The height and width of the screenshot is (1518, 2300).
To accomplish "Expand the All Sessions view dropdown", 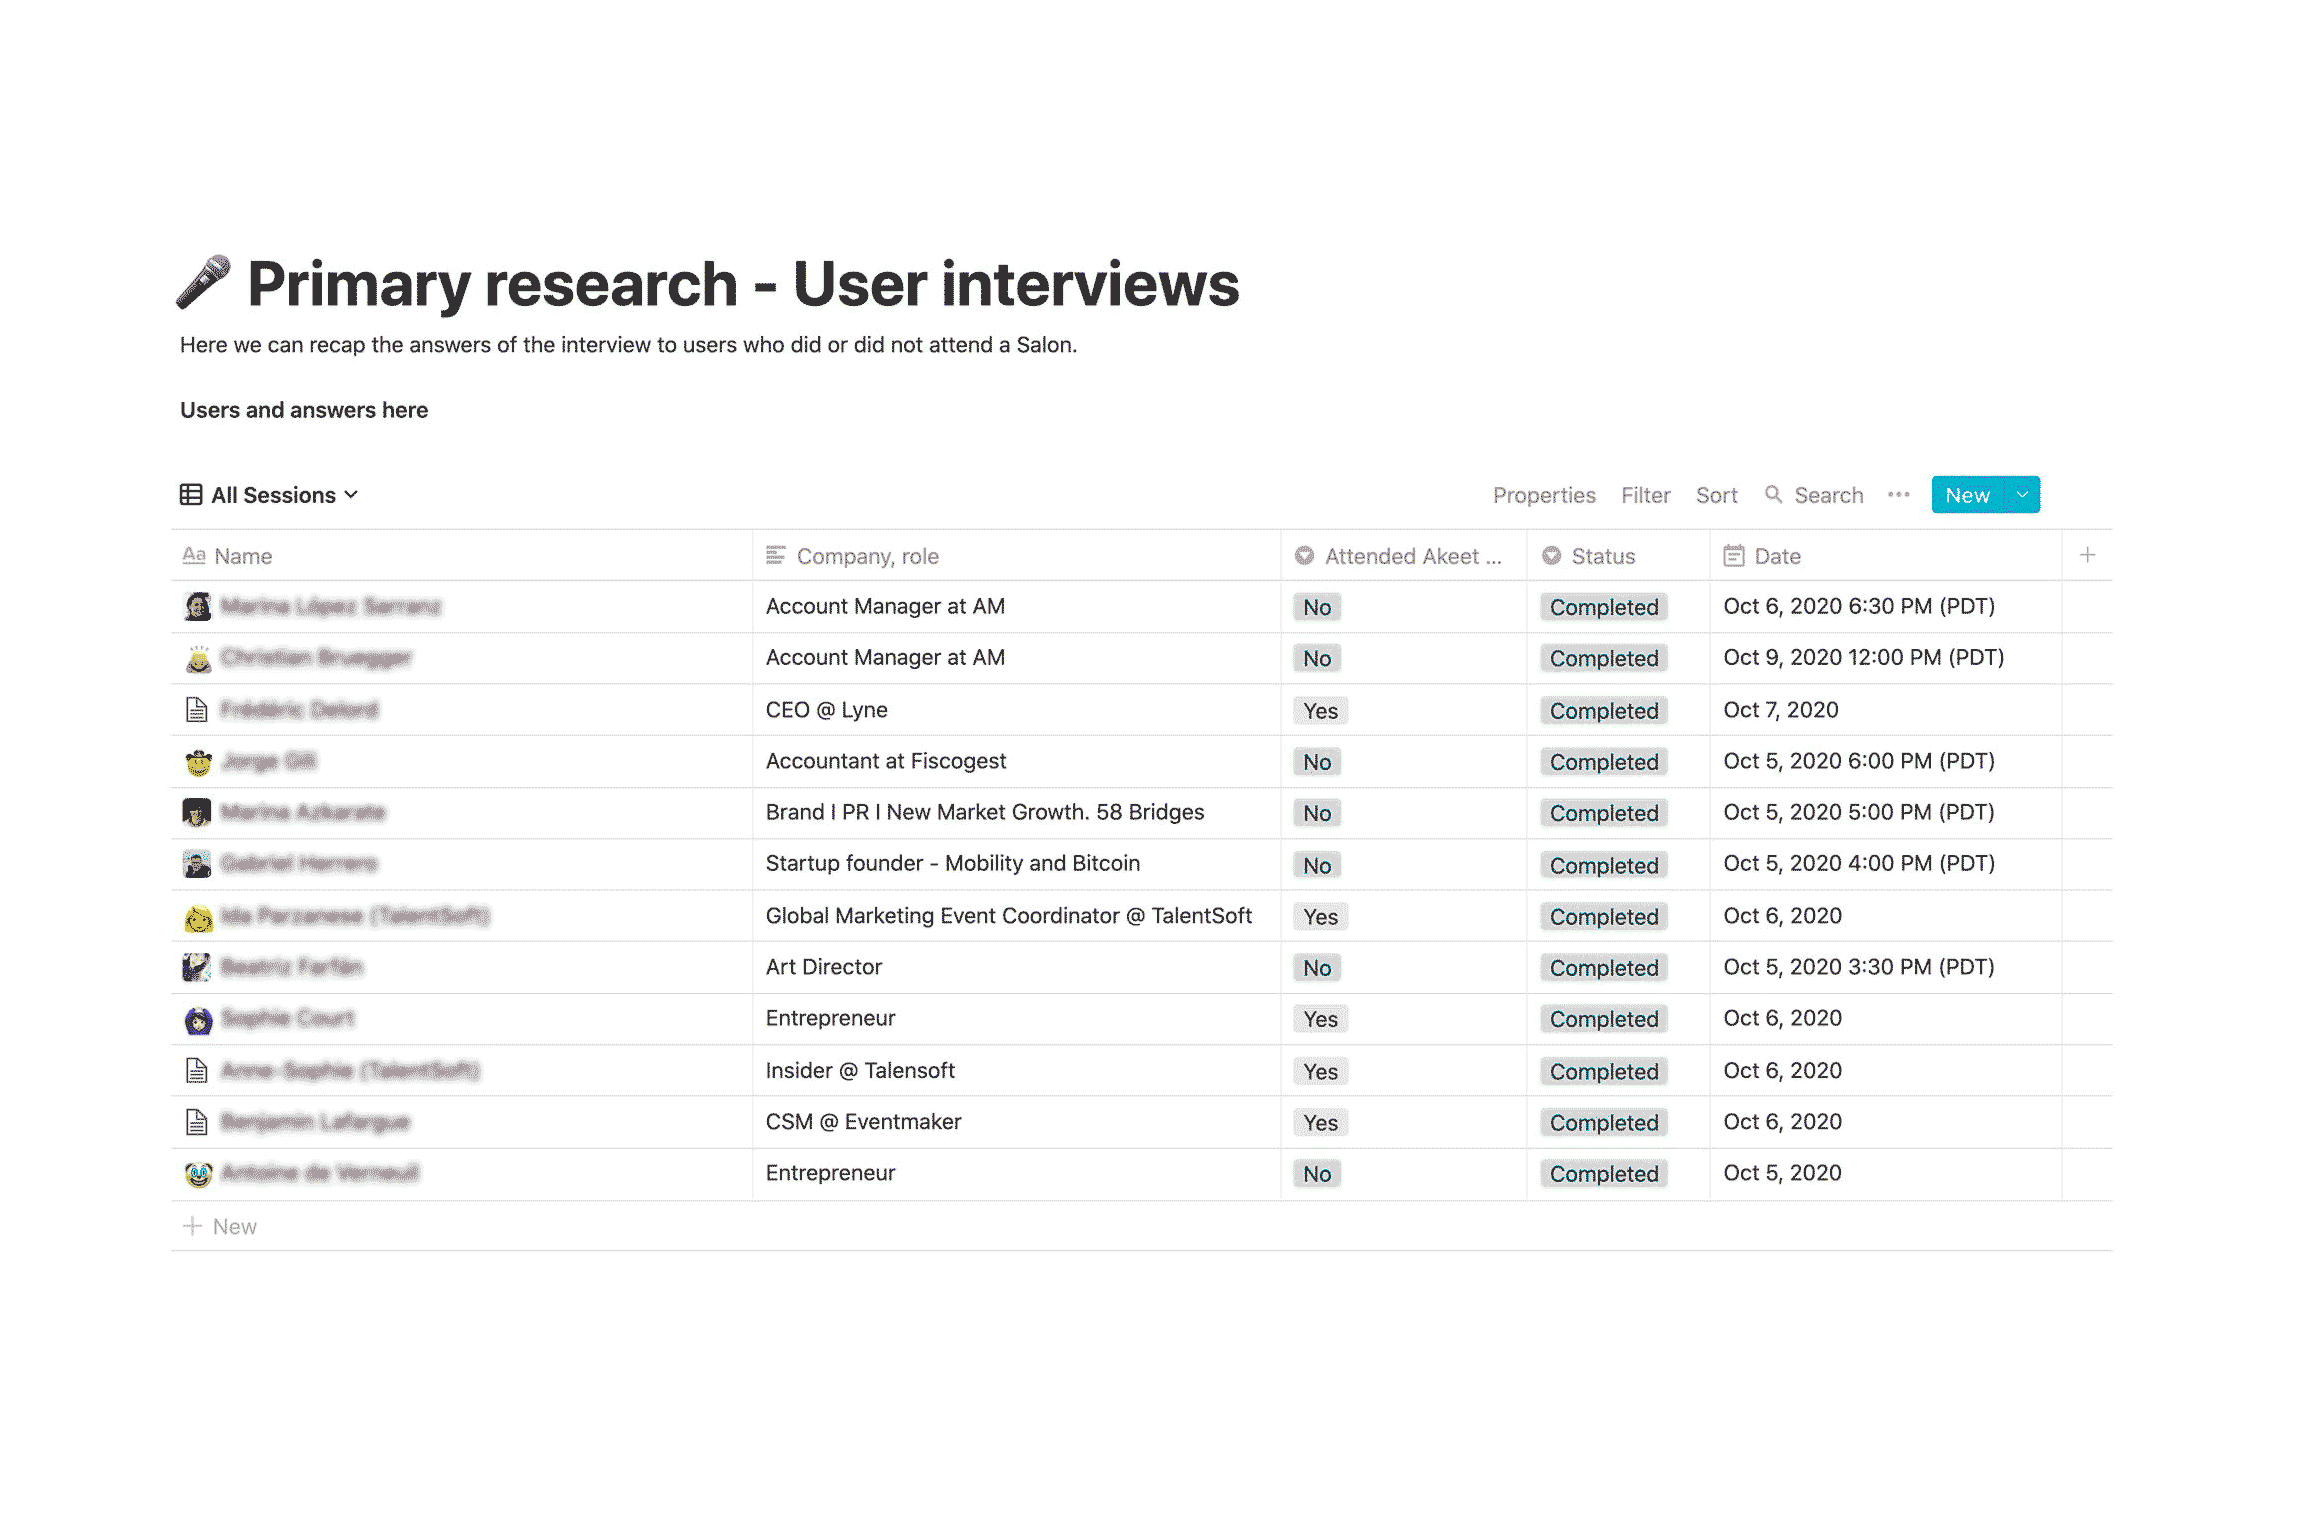I will pyautogui.click(x=350, y=495).
